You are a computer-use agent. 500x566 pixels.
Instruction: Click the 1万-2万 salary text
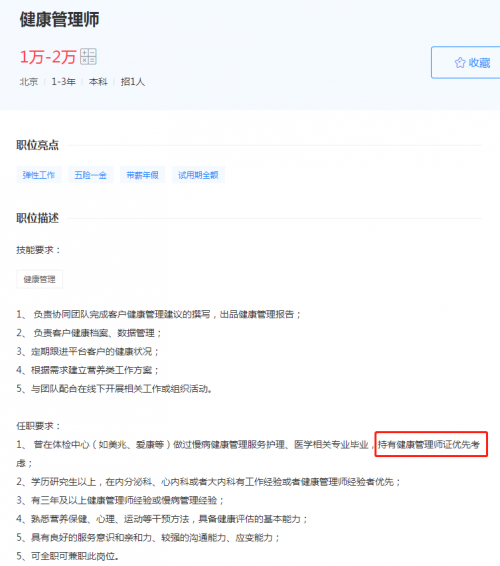pos(48,57)
